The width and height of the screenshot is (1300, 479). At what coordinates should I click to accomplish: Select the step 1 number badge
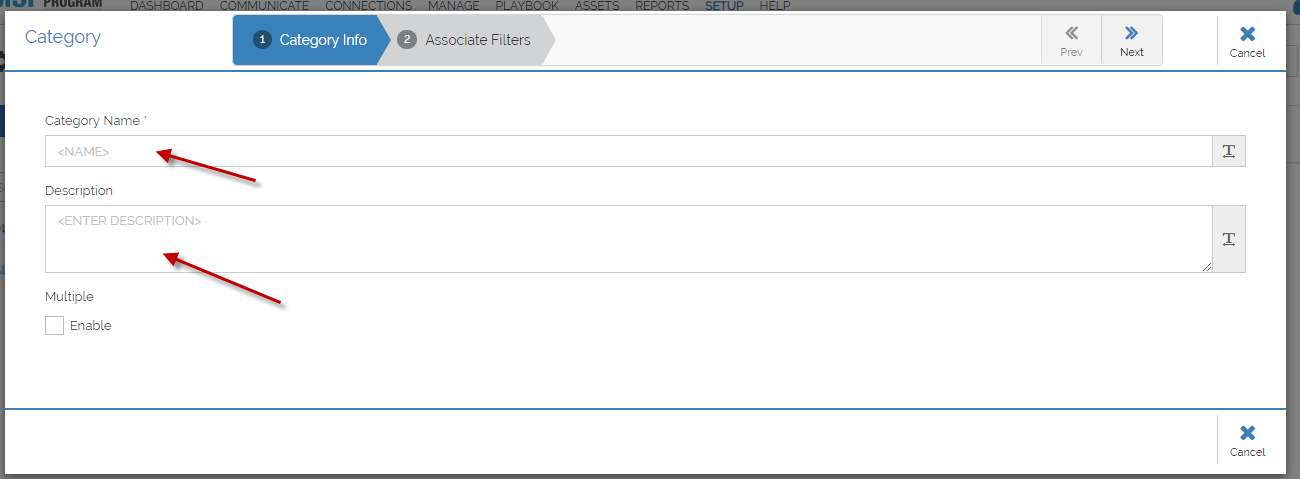pyautogui.click(x=262, y=40)
